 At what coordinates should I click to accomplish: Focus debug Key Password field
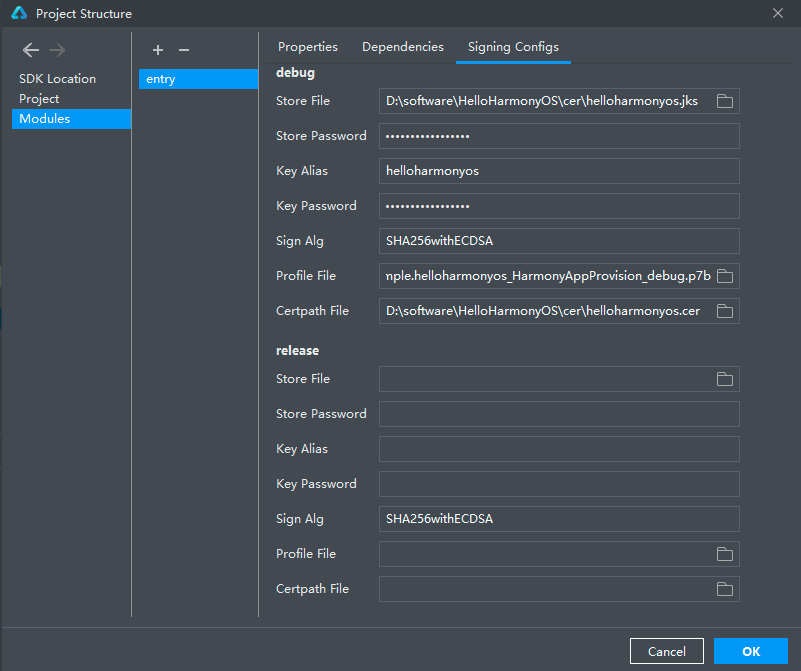tap(559, 206)
